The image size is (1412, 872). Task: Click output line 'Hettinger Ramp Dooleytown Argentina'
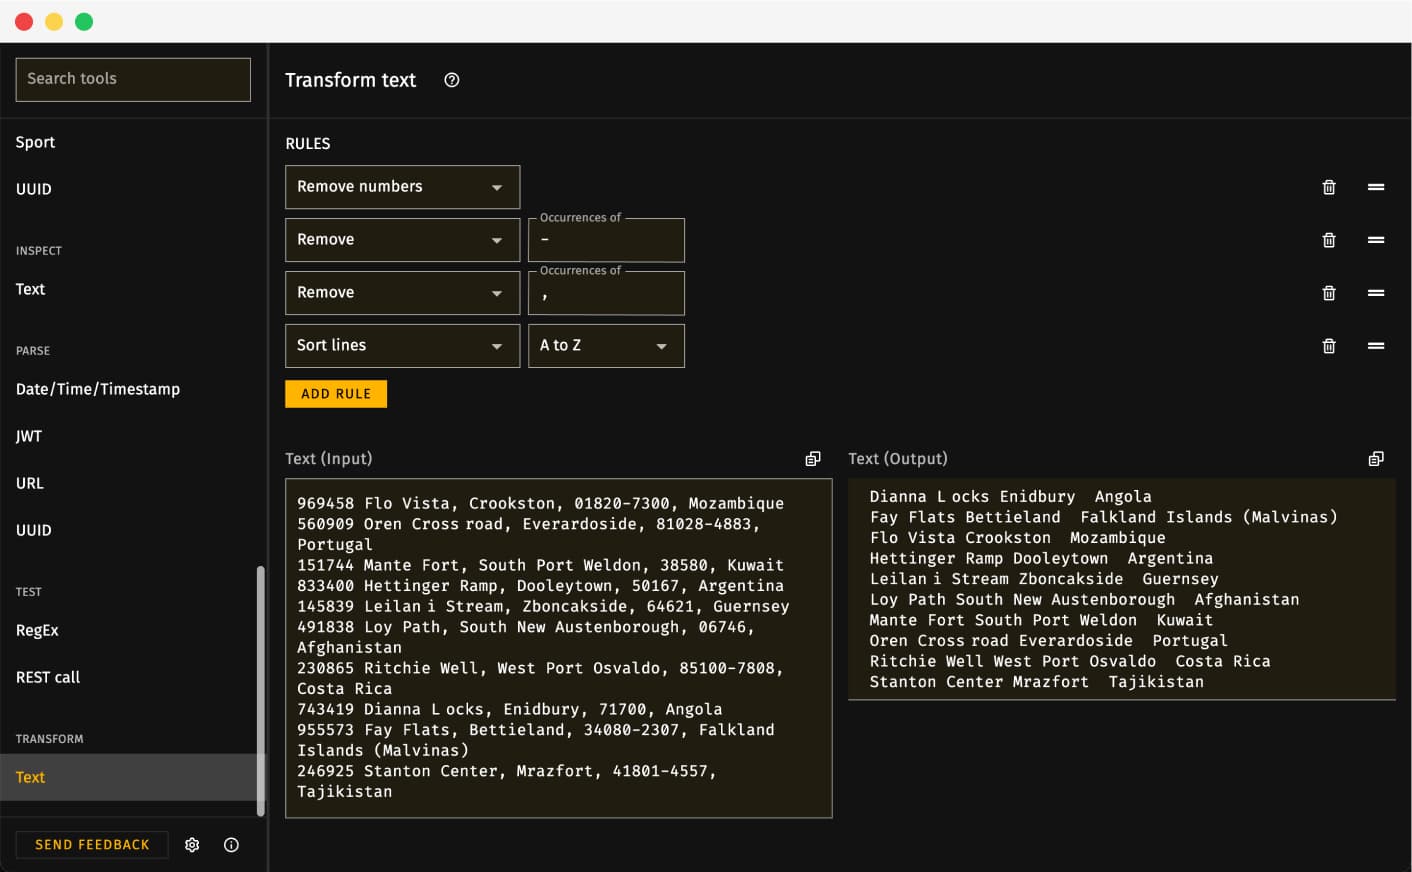1041,559
